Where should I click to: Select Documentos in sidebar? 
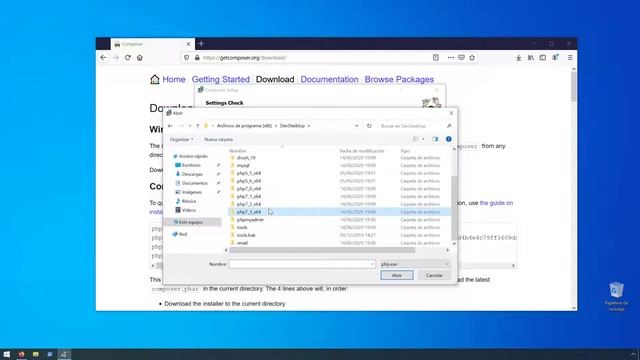click(194, 183)
